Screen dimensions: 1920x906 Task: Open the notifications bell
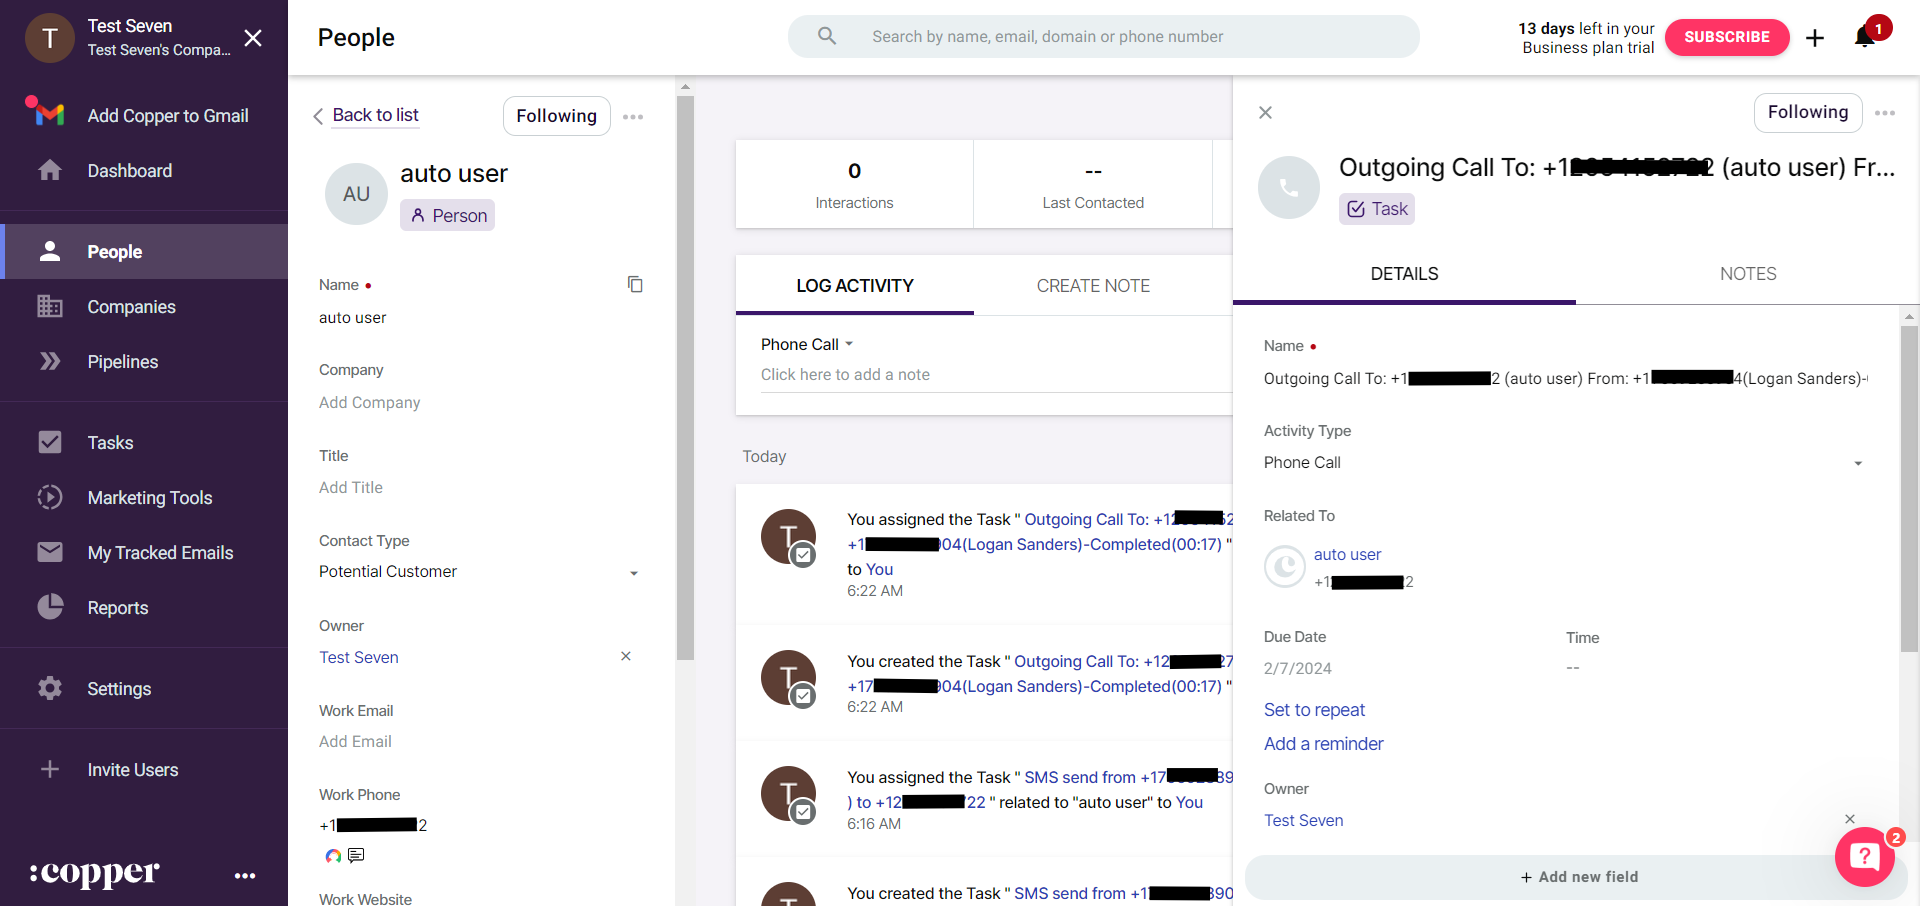click(1864, 37)
